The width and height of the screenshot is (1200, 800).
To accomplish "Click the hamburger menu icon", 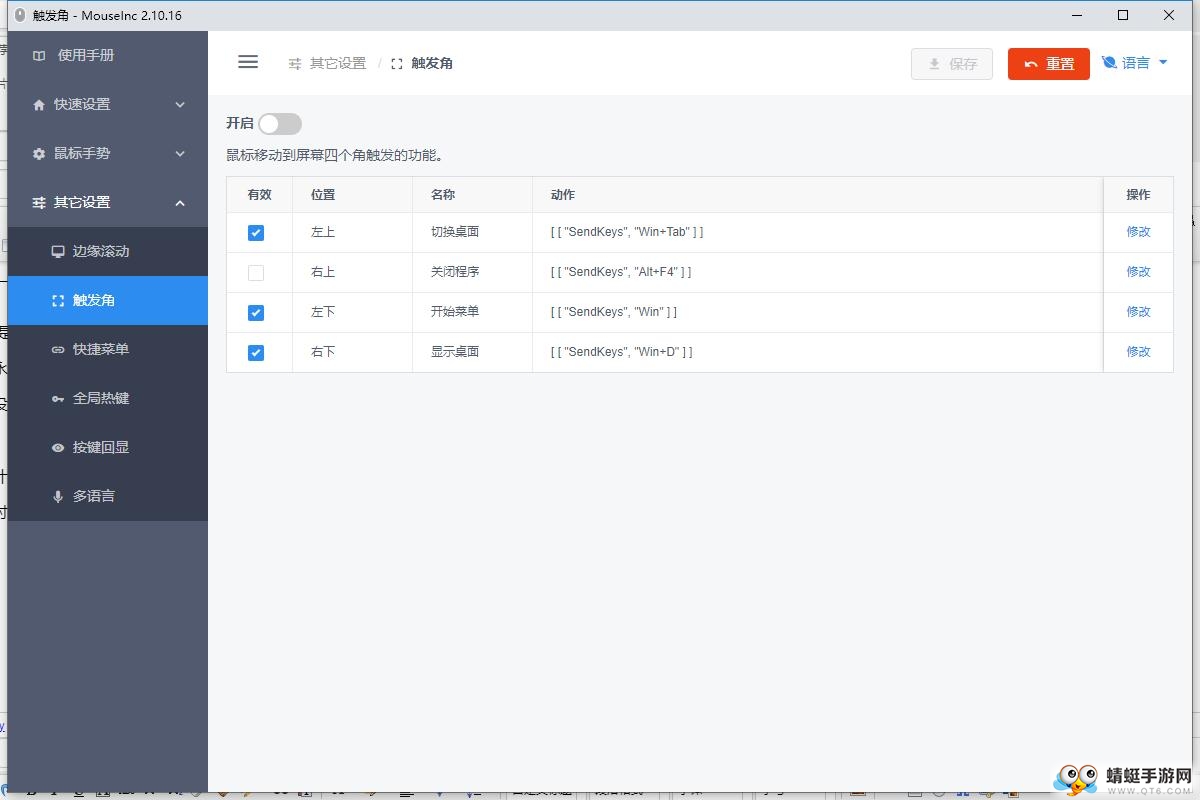I will (x=248, y=62).
